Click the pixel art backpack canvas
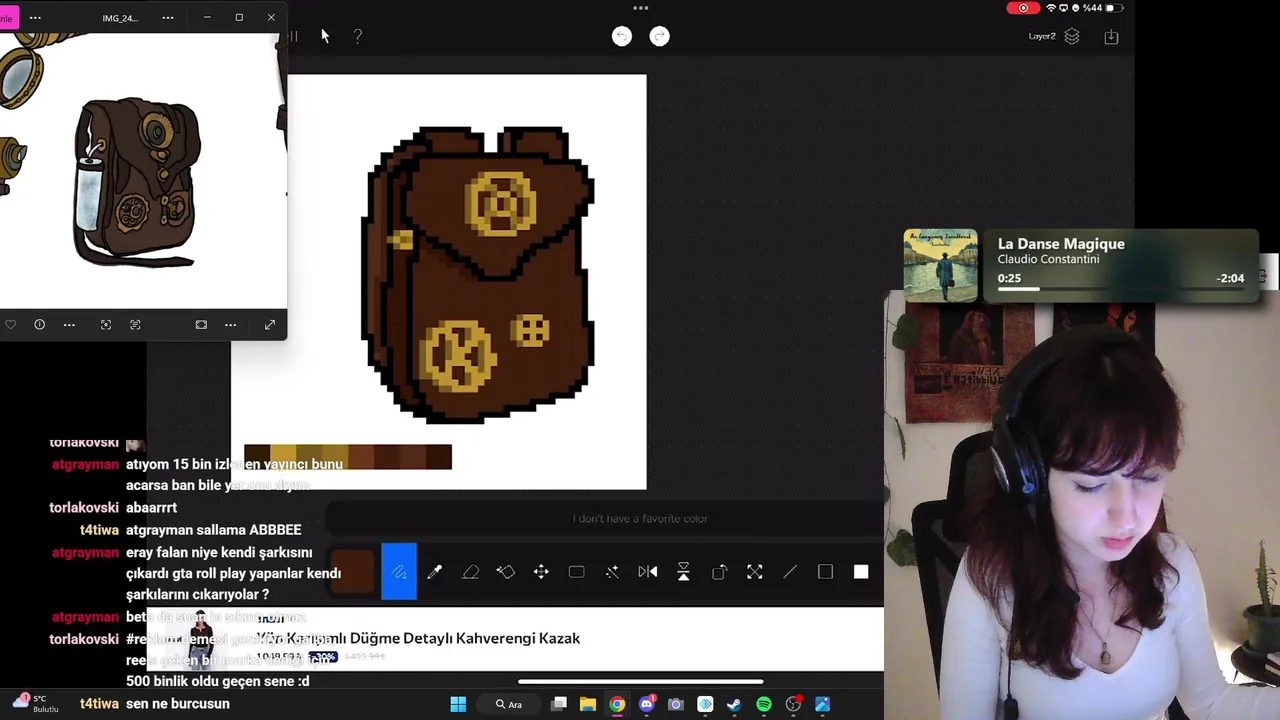This screenshot has height=720, width=1280. click(x=479, y=273)
